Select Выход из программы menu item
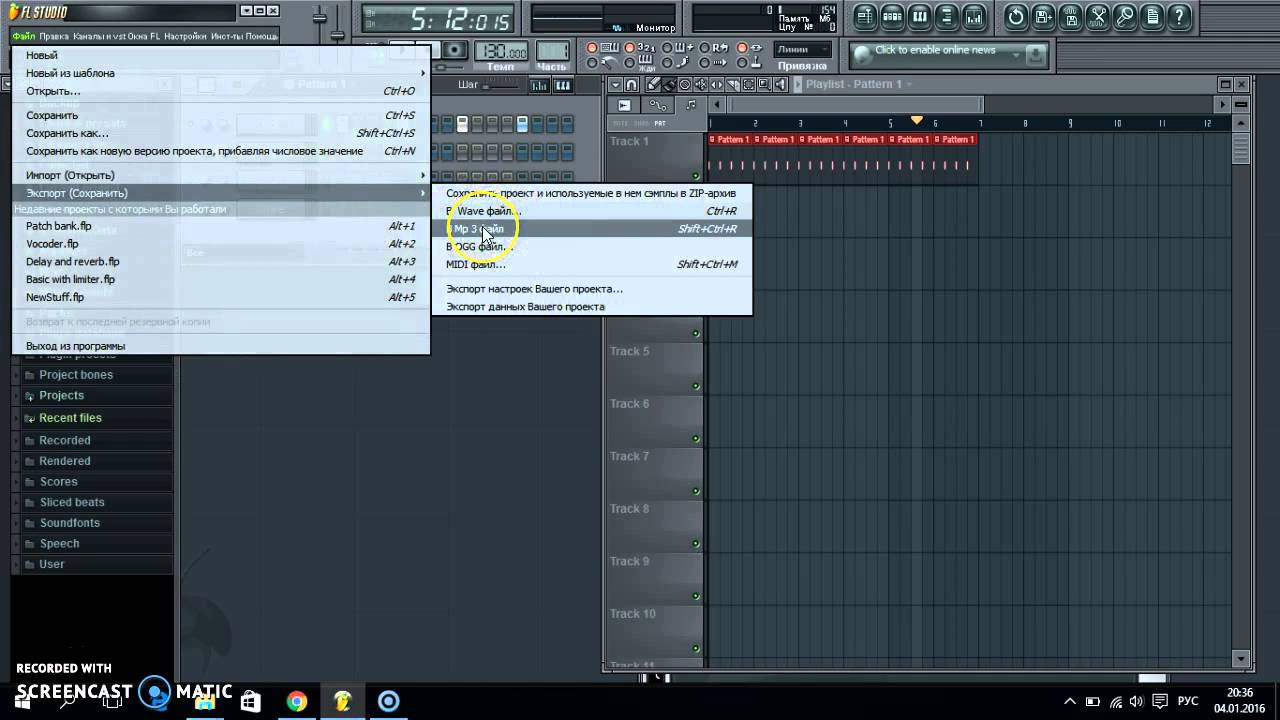Viewport: 1280px width, 720px height. [221, 346]
